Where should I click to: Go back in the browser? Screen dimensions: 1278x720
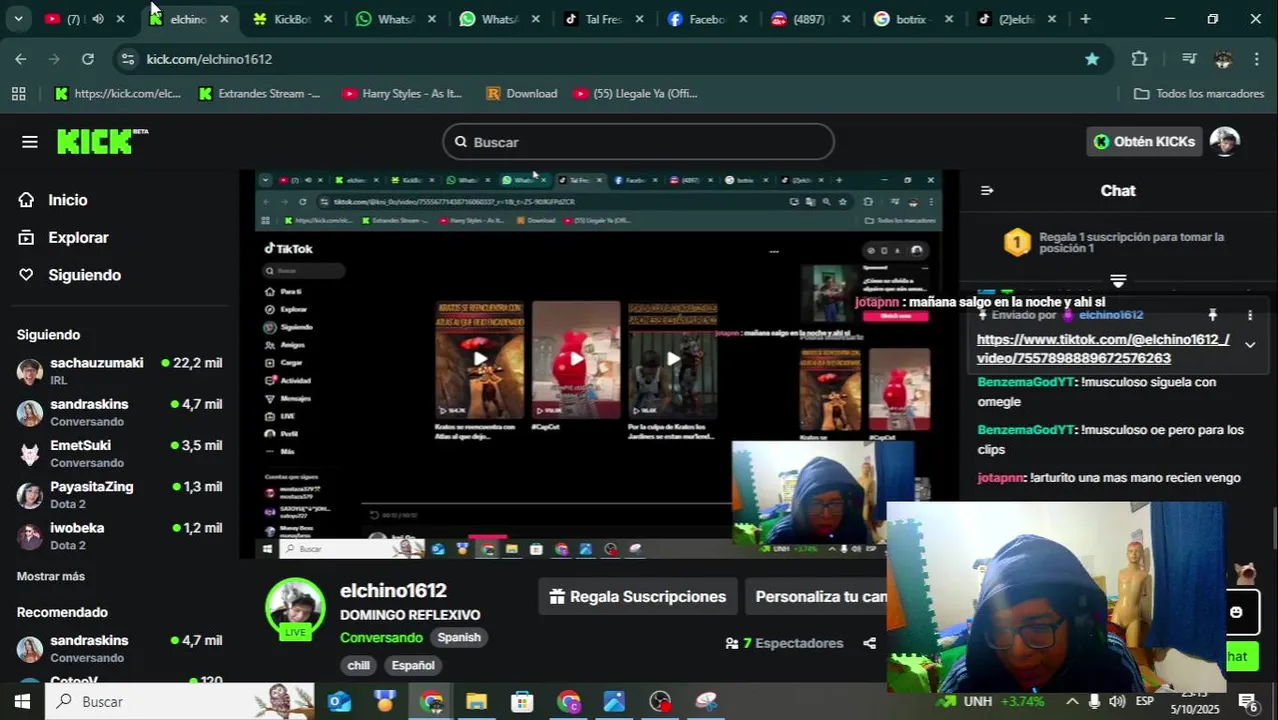(x=21, y=59)
